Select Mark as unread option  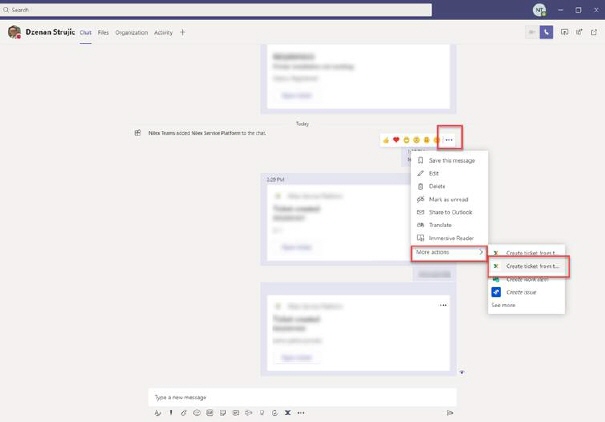click(448, 199)
